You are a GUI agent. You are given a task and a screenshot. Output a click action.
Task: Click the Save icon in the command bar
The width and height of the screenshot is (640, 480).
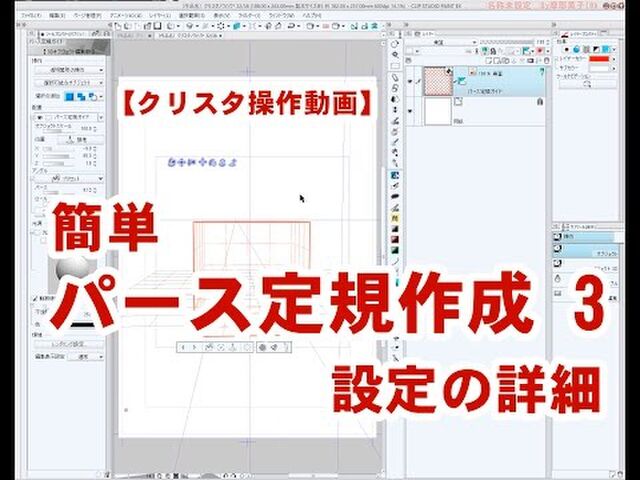click(158, 26)
